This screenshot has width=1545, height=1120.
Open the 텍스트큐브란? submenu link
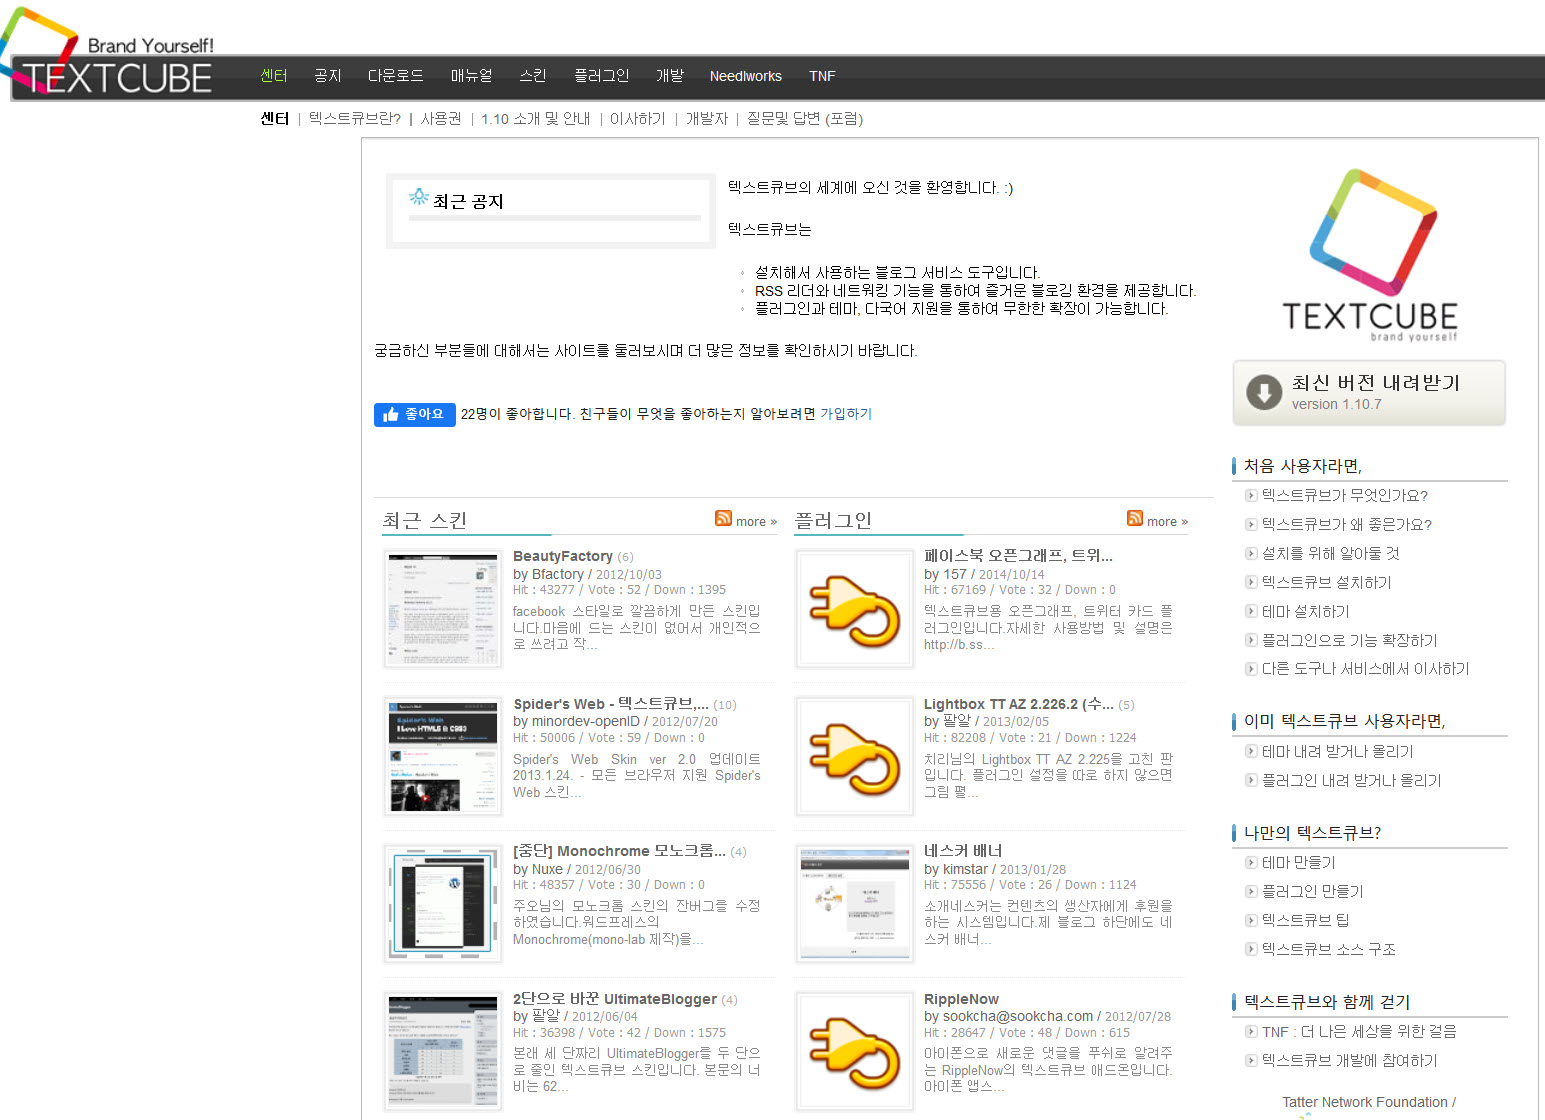pyautogui.click(x=354, y=118)
